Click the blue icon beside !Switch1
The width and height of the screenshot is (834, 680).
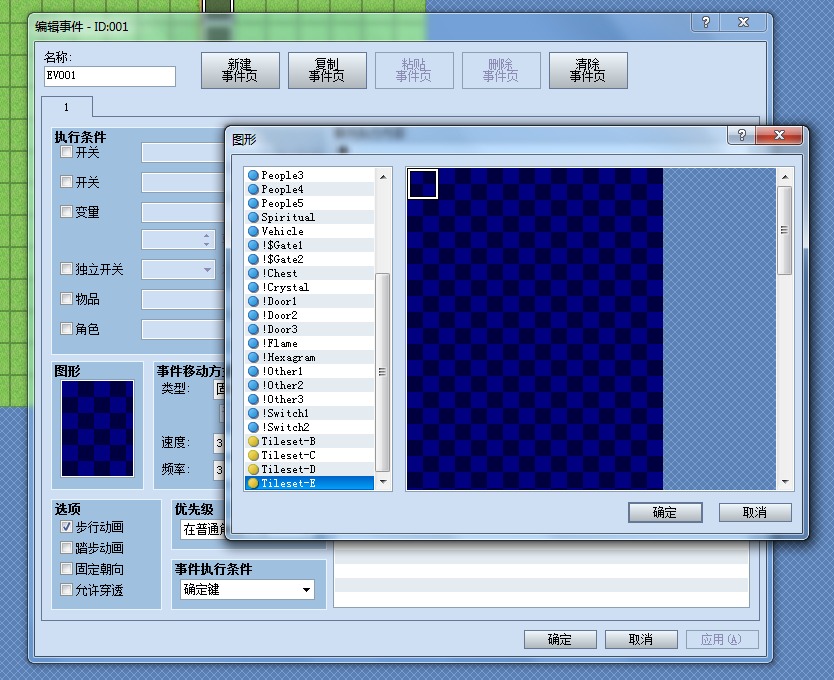(x=253, y=413)
